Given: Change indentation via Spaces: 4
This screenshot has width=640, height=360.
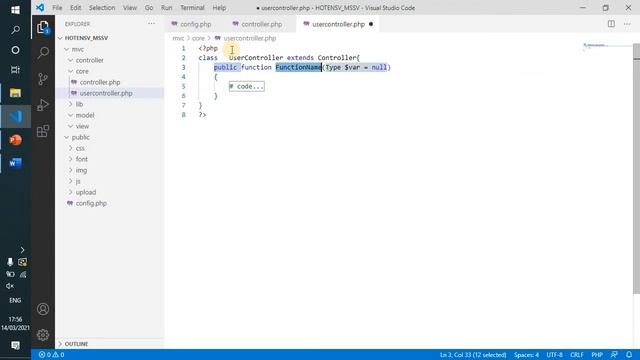Looking at the screenshot, I should tap(526, 355).
